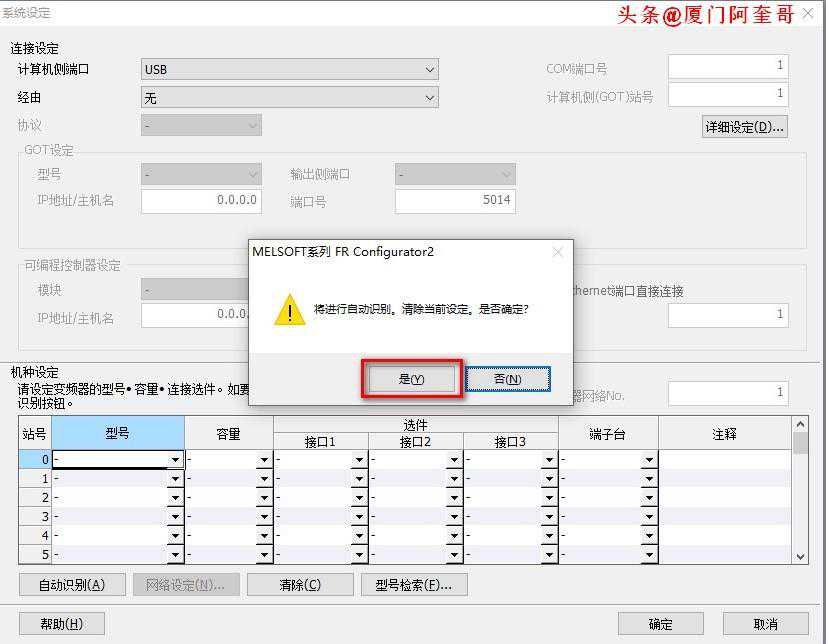Expand the 经由 dropdown list
Image resolution: width=829 pixels, height=644 pixels.
click(430, 98)
